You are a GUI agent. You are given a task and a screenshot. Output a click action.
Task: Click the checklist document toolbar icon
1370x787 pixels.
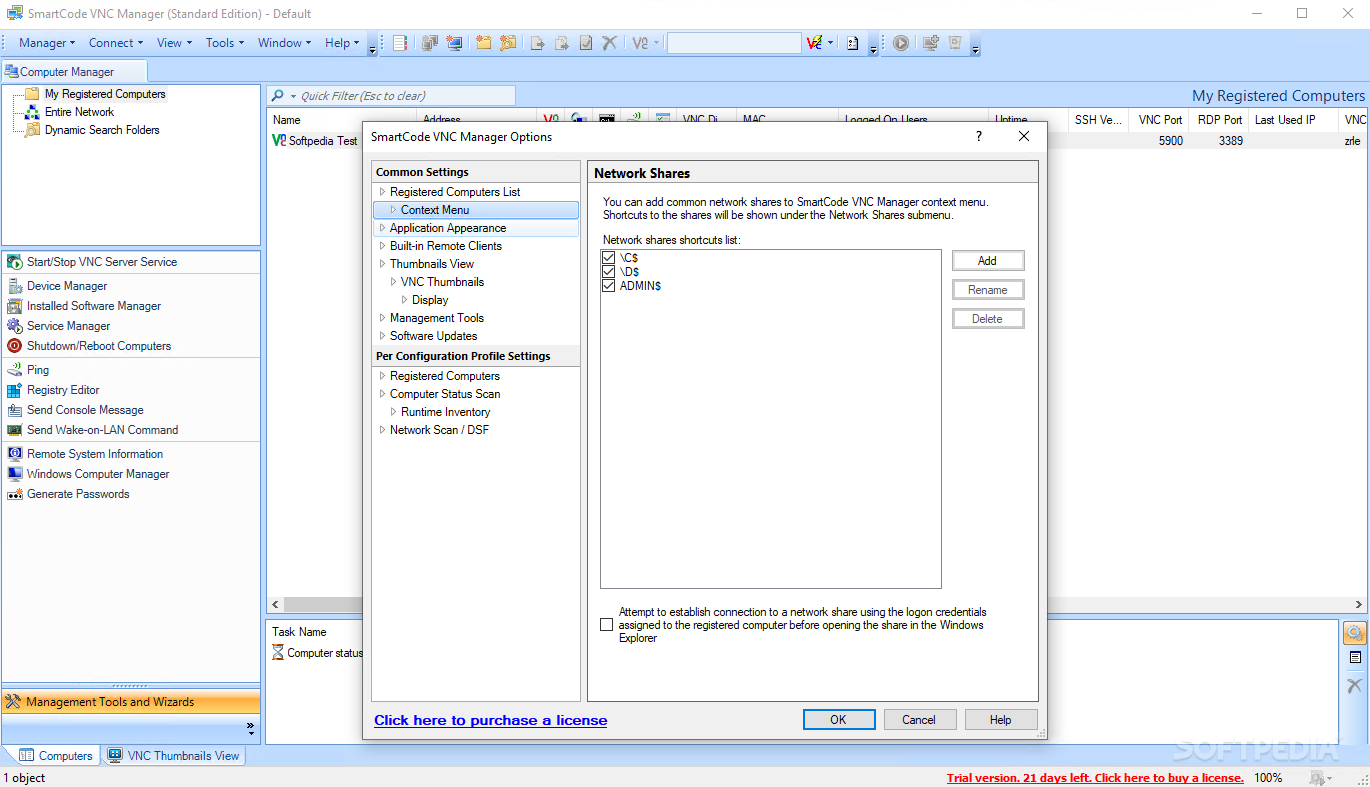(586, 43)
